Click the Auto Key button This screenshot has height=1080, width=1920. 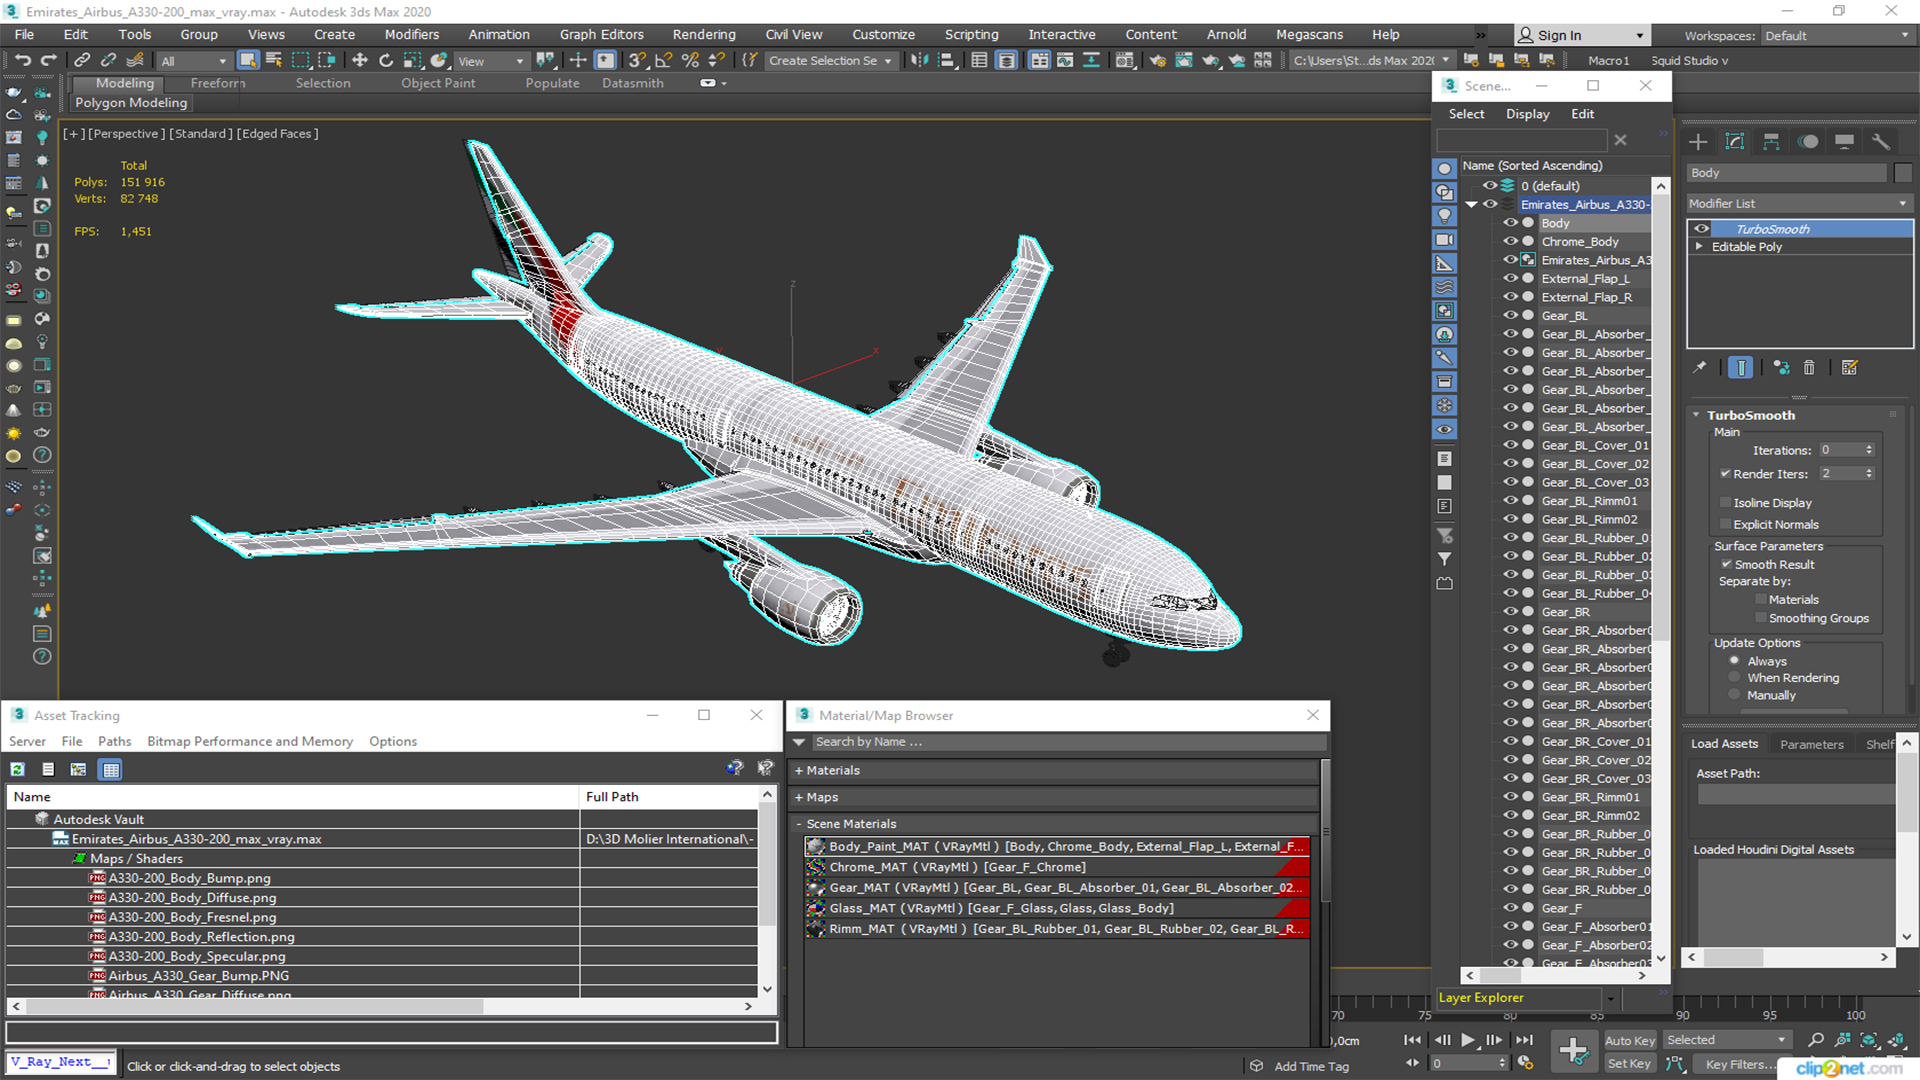pos(1630,1040)
